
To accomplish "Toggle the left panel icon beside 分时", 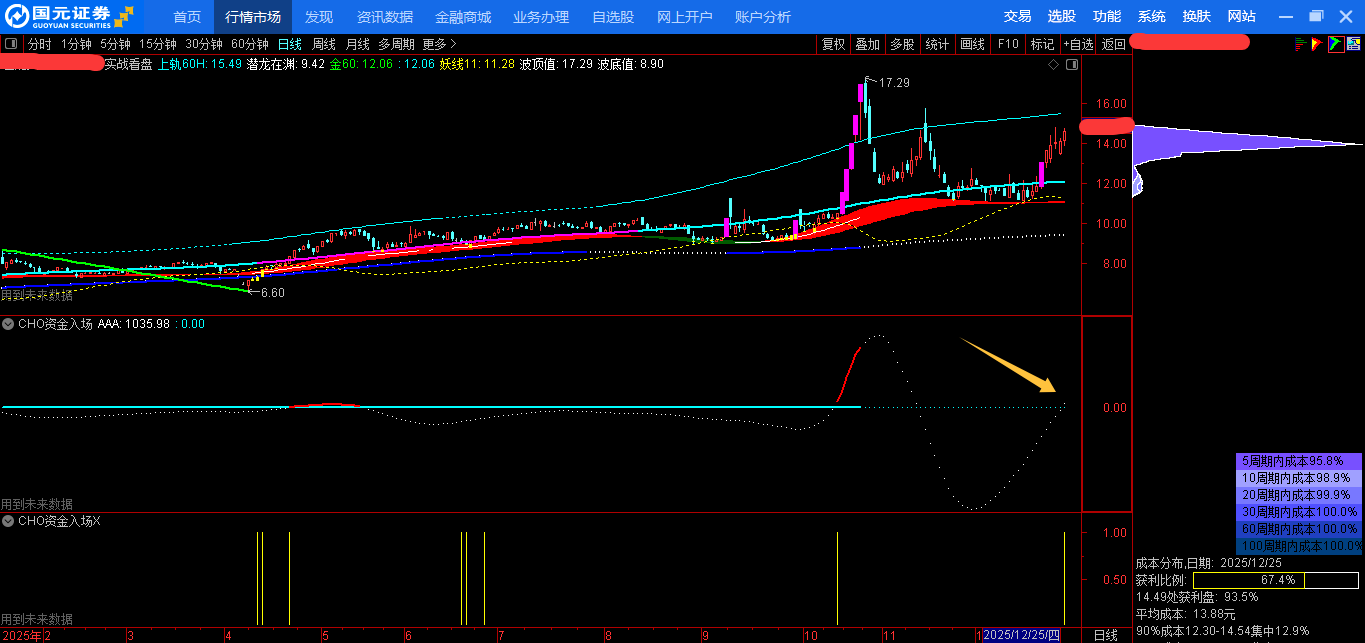I will tap(11, 44).
